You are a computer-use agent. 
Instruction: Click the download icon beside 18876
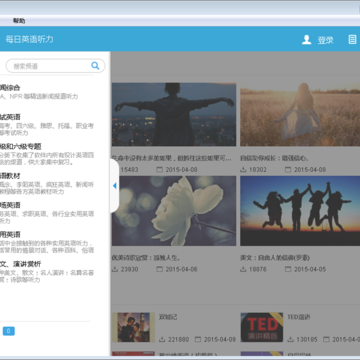click(243, 269)
